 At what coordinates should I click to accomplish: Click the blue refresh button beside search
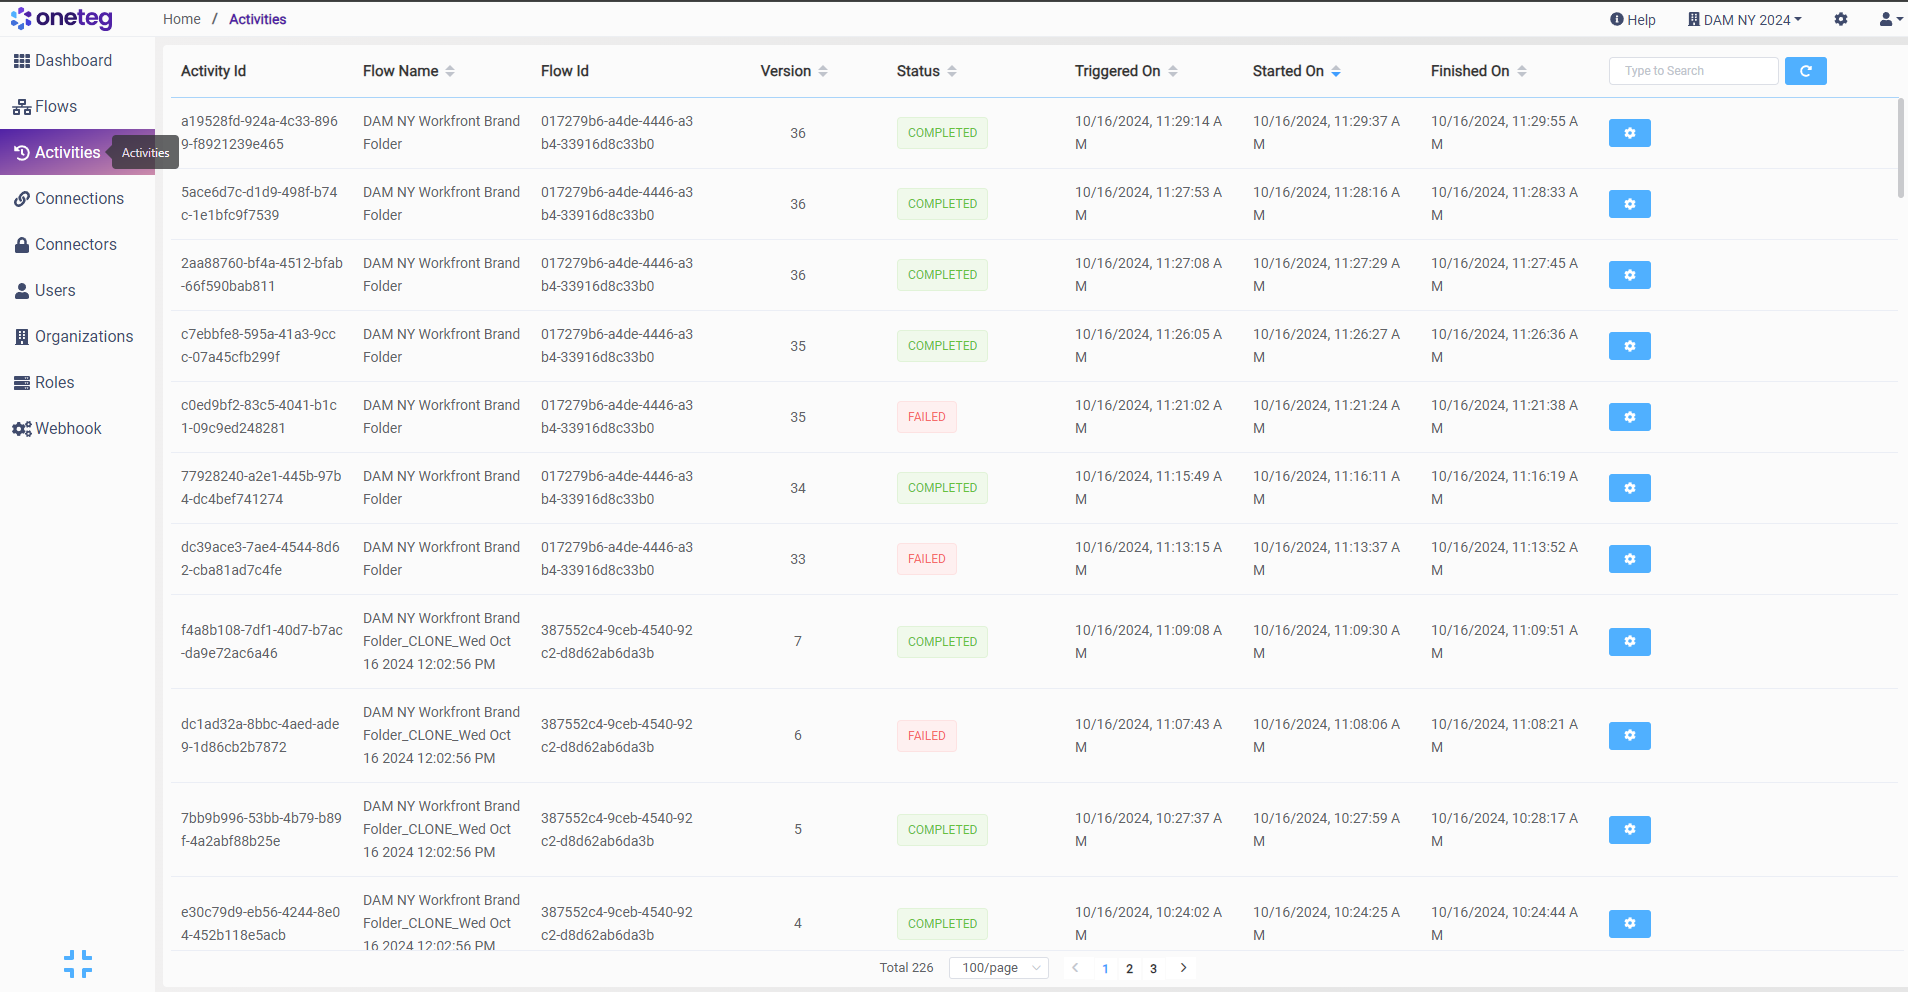(1805, 71)
